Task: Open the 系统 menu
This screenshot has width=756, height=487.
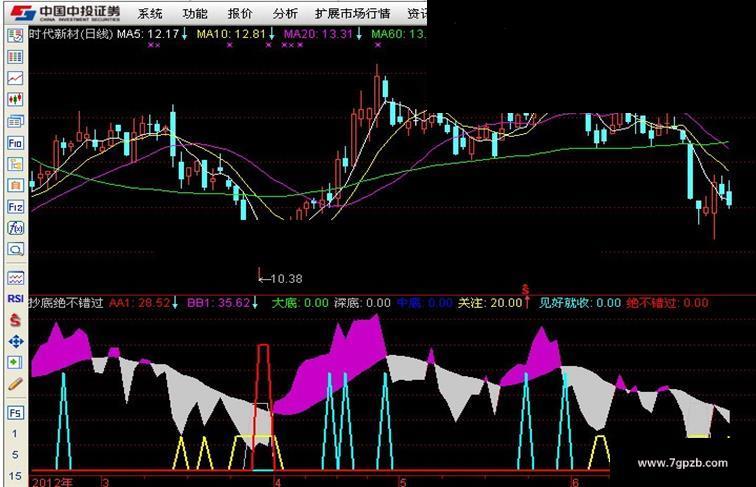Action: (x=150, y=14)
